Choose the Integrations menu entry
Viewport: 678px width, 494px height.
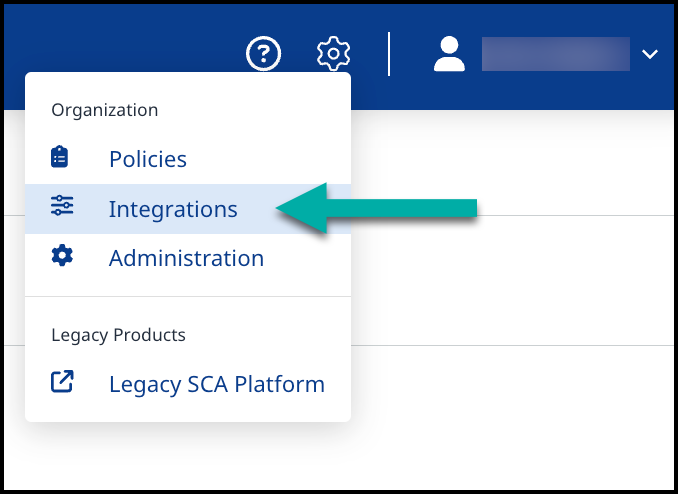[173, 209]
